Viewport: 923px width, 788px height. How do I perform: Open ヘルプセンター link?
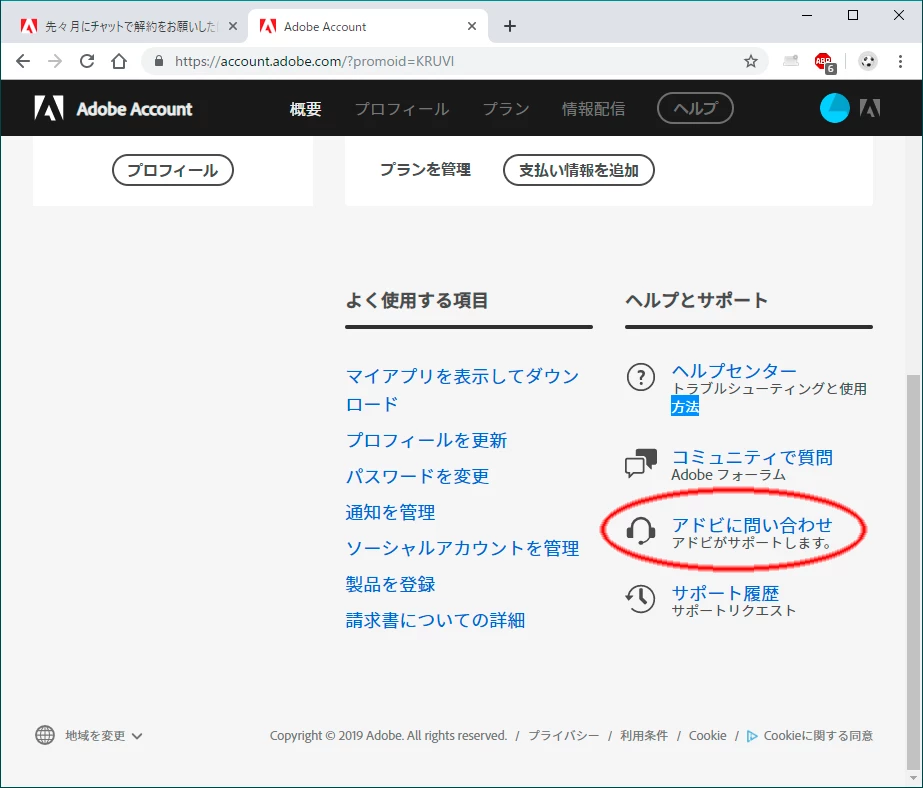click(734, 371)
